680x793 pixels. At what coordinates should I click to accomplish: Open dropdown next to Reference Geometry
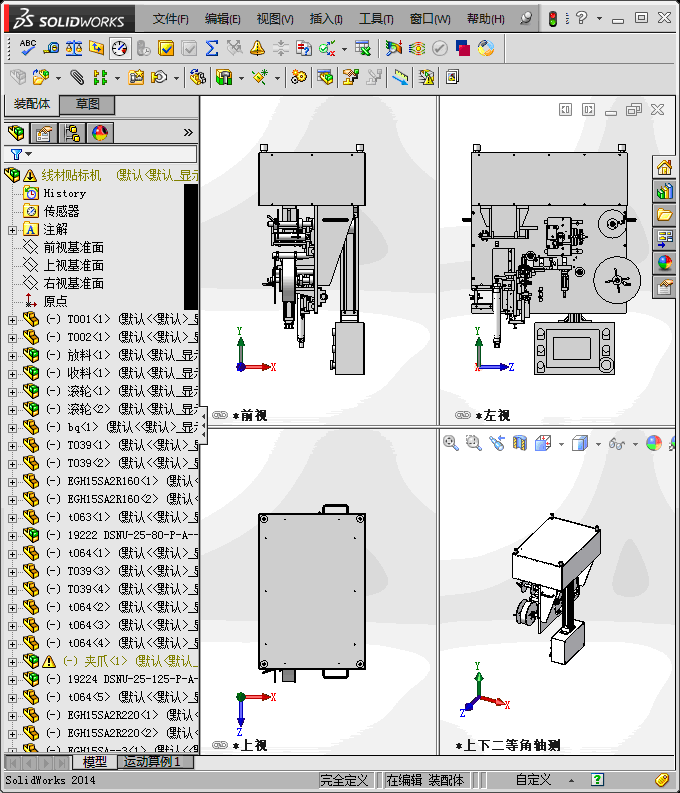point(277,78)
